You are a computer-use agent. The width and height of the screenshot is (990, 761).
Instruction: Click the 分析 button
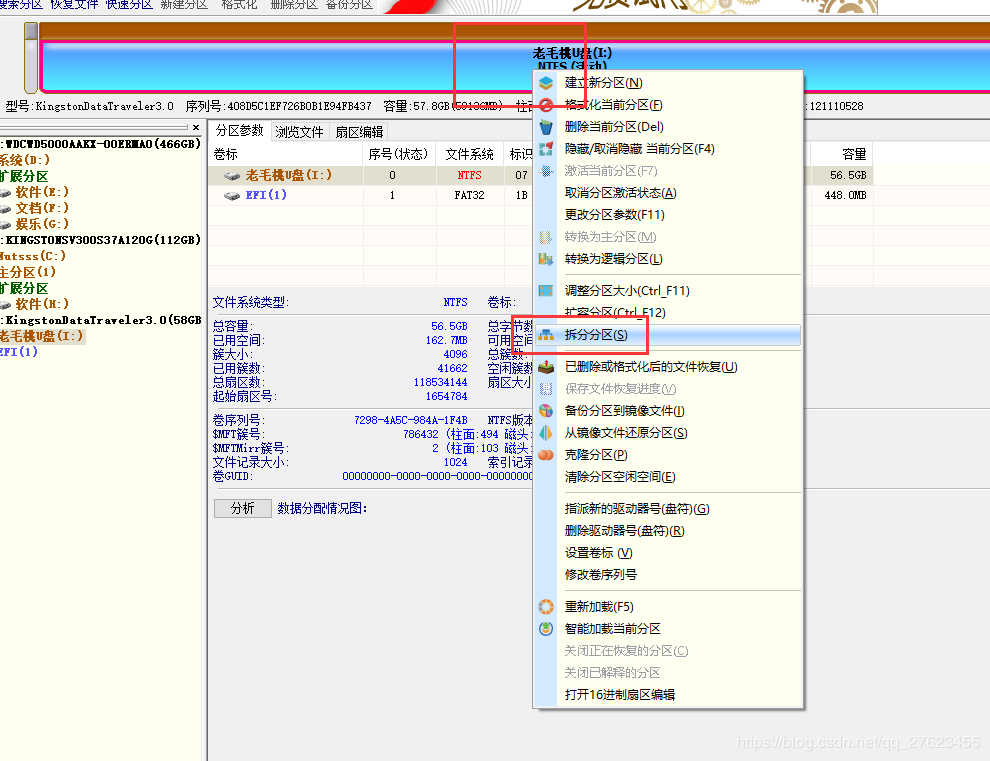(242, 508)
